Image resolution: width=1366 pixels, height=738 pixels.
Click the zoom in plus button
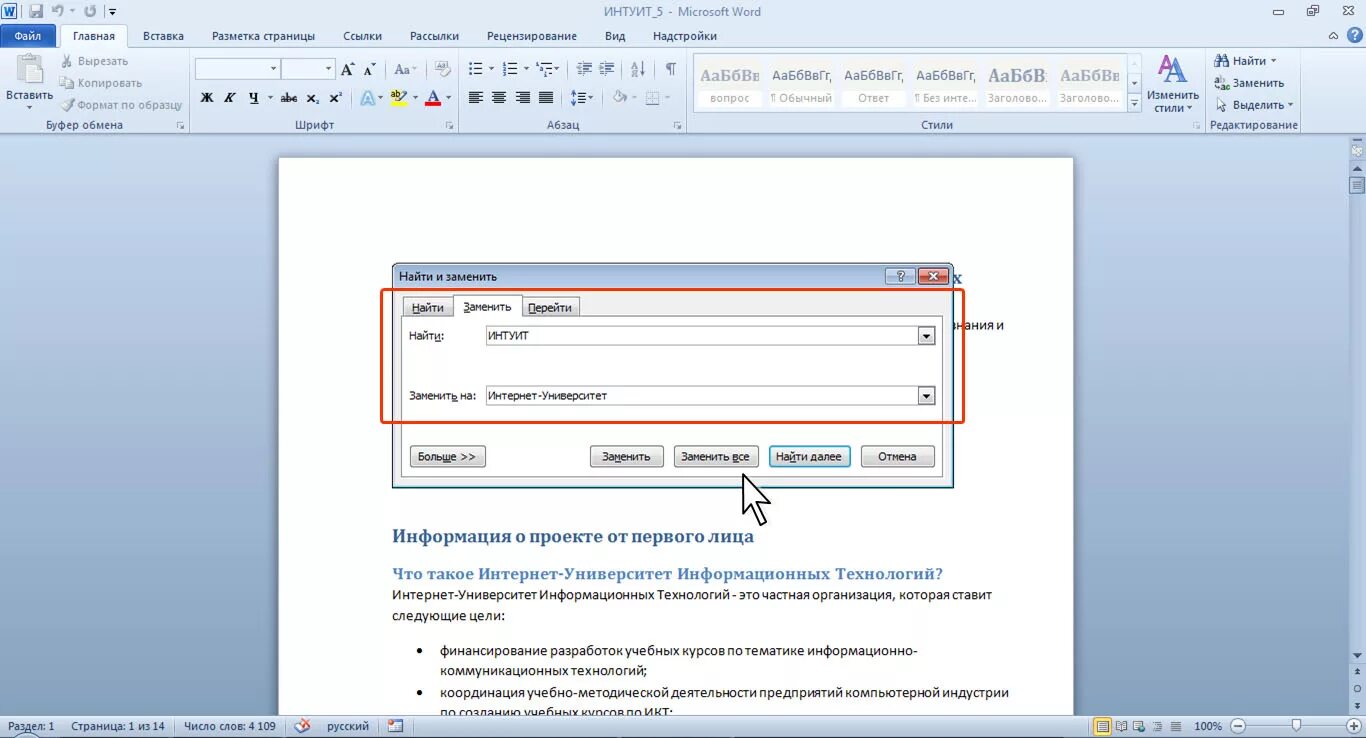(1354, 726)
